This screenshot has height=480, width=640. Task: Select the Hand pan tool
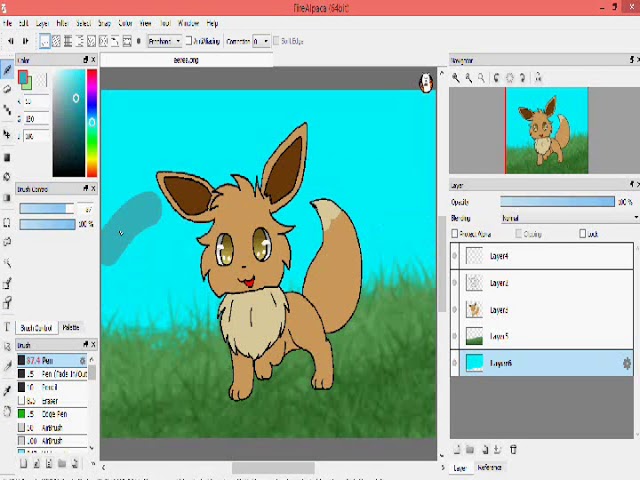(x=7, y=411)
